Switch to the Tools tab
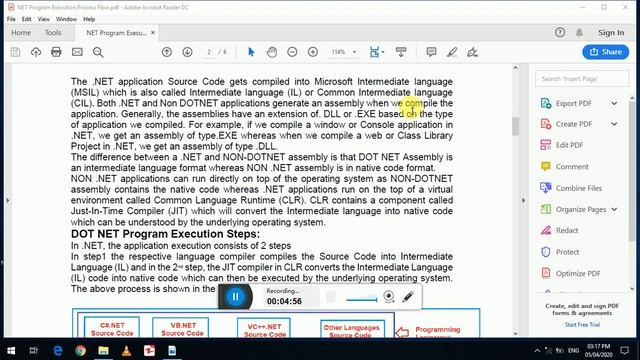The image size is (640, 360). click(x=53, y=33)
